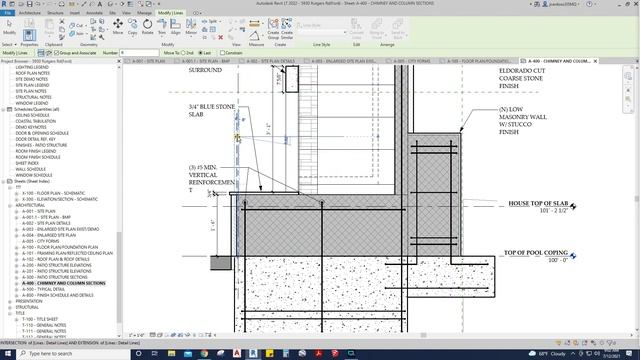Click the red Delete X icon

[x=220, y=37]
